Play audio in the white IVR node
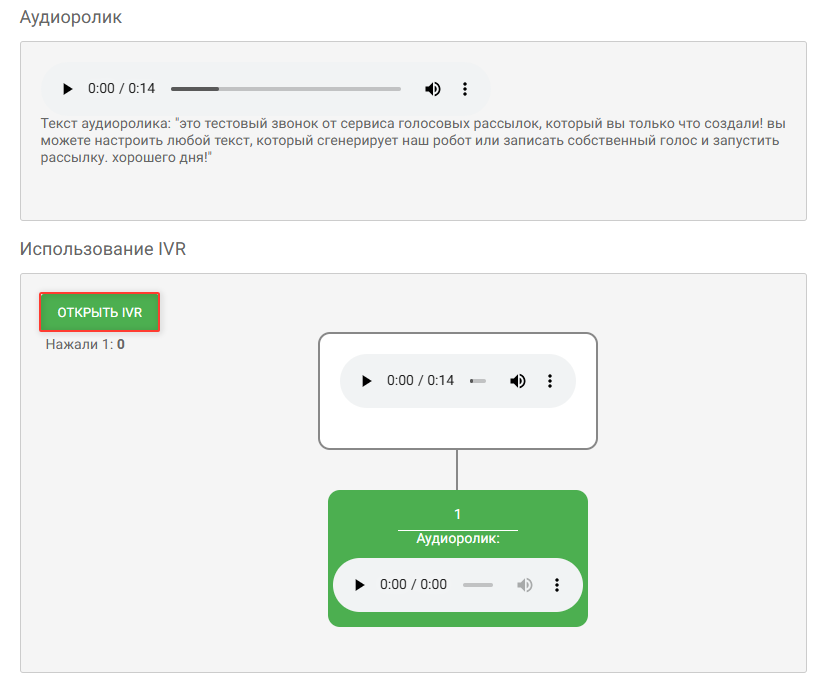This screenshot has width=831, height=691. (x=366, y=380)
